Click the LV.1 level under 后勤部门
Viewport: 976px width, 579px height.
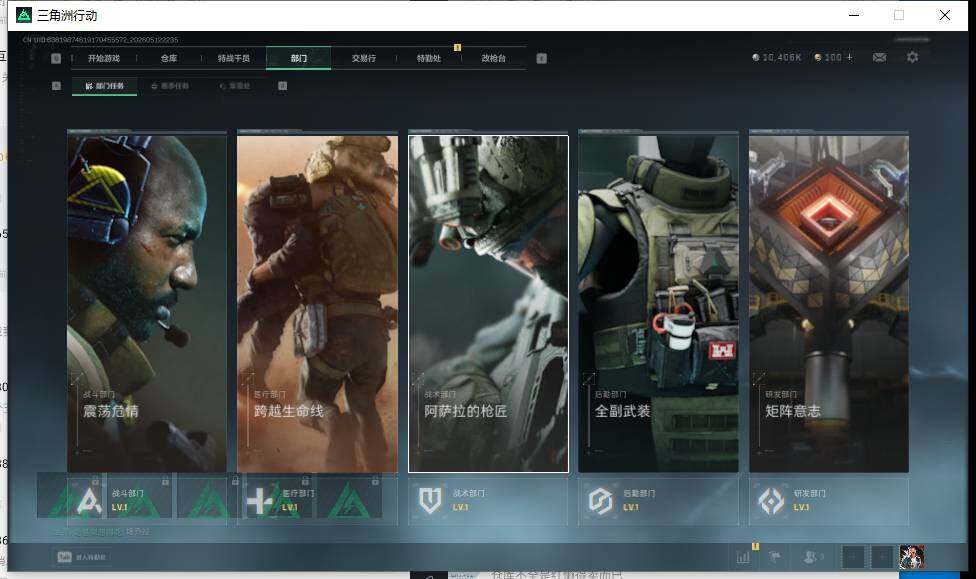[631, 507]
